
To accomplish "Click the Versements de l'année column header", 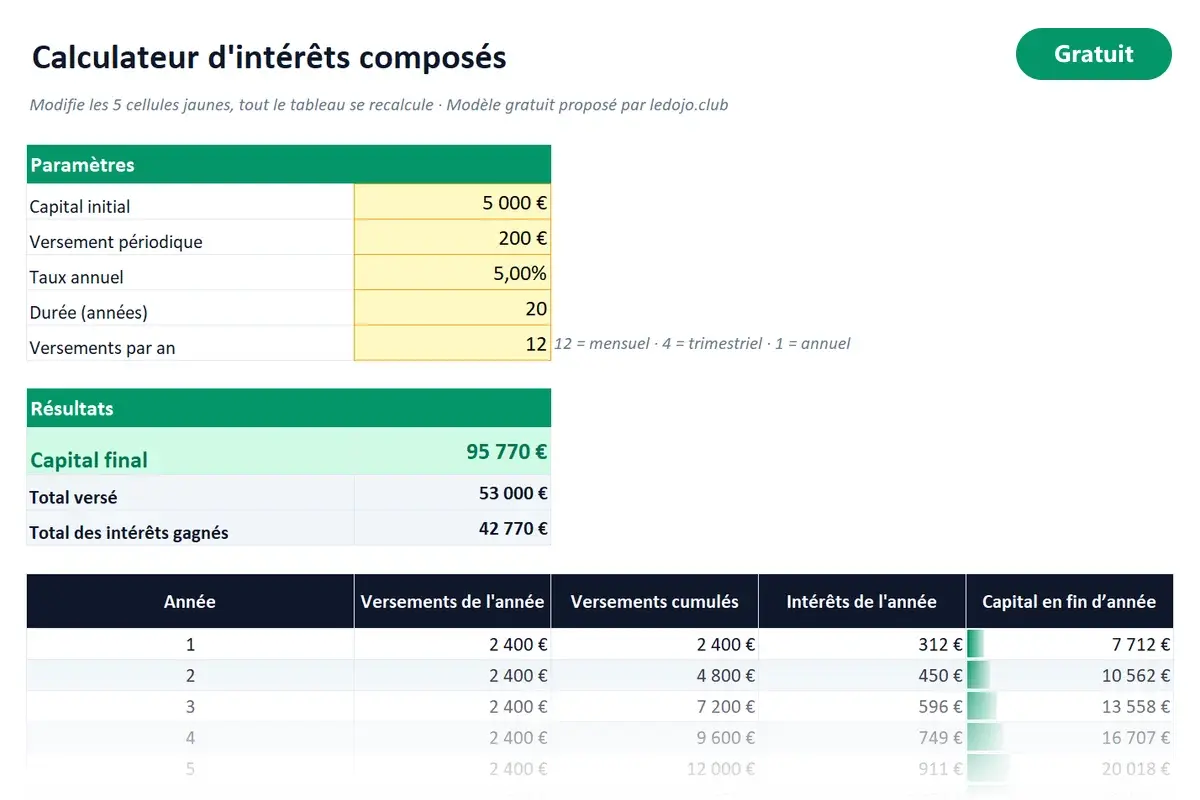I will tap(452, 601).
